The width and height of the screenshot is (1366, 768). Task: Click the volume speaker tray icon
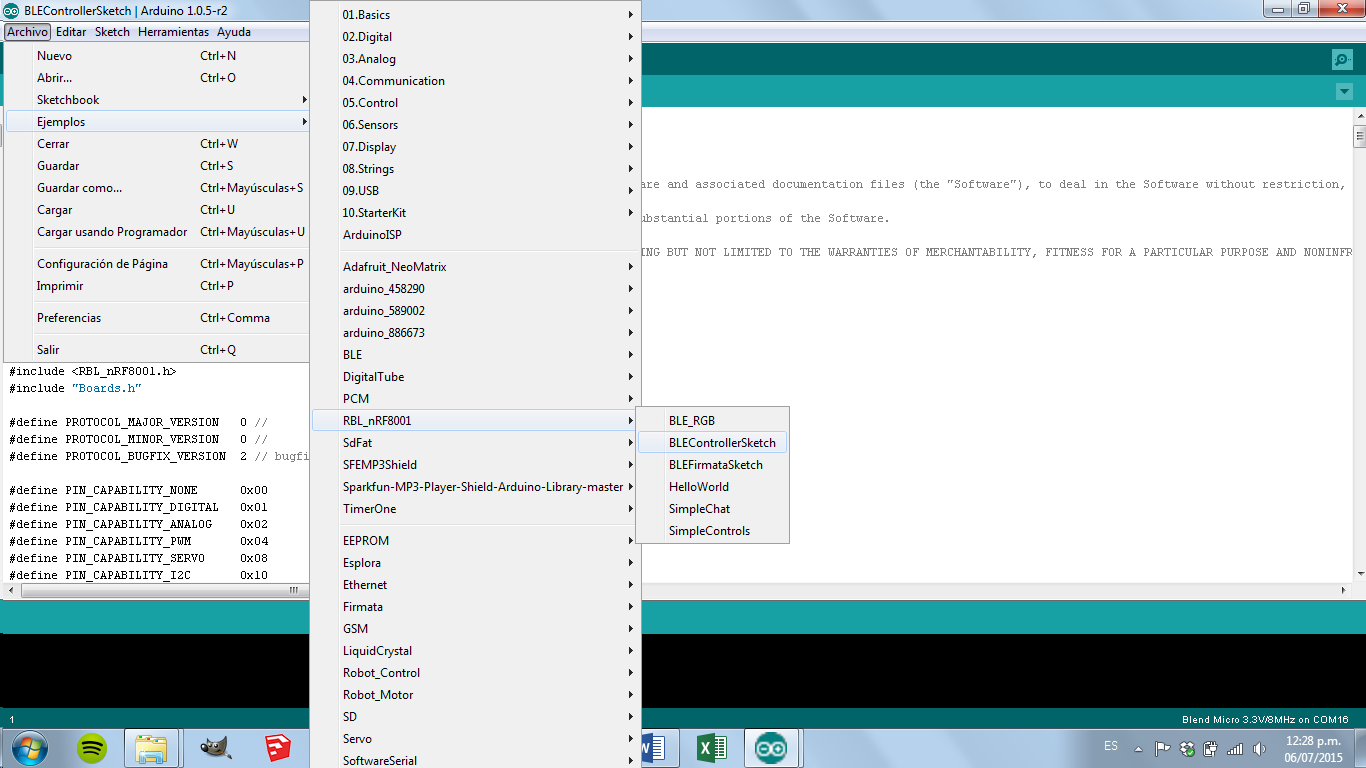pos(1259,748)
